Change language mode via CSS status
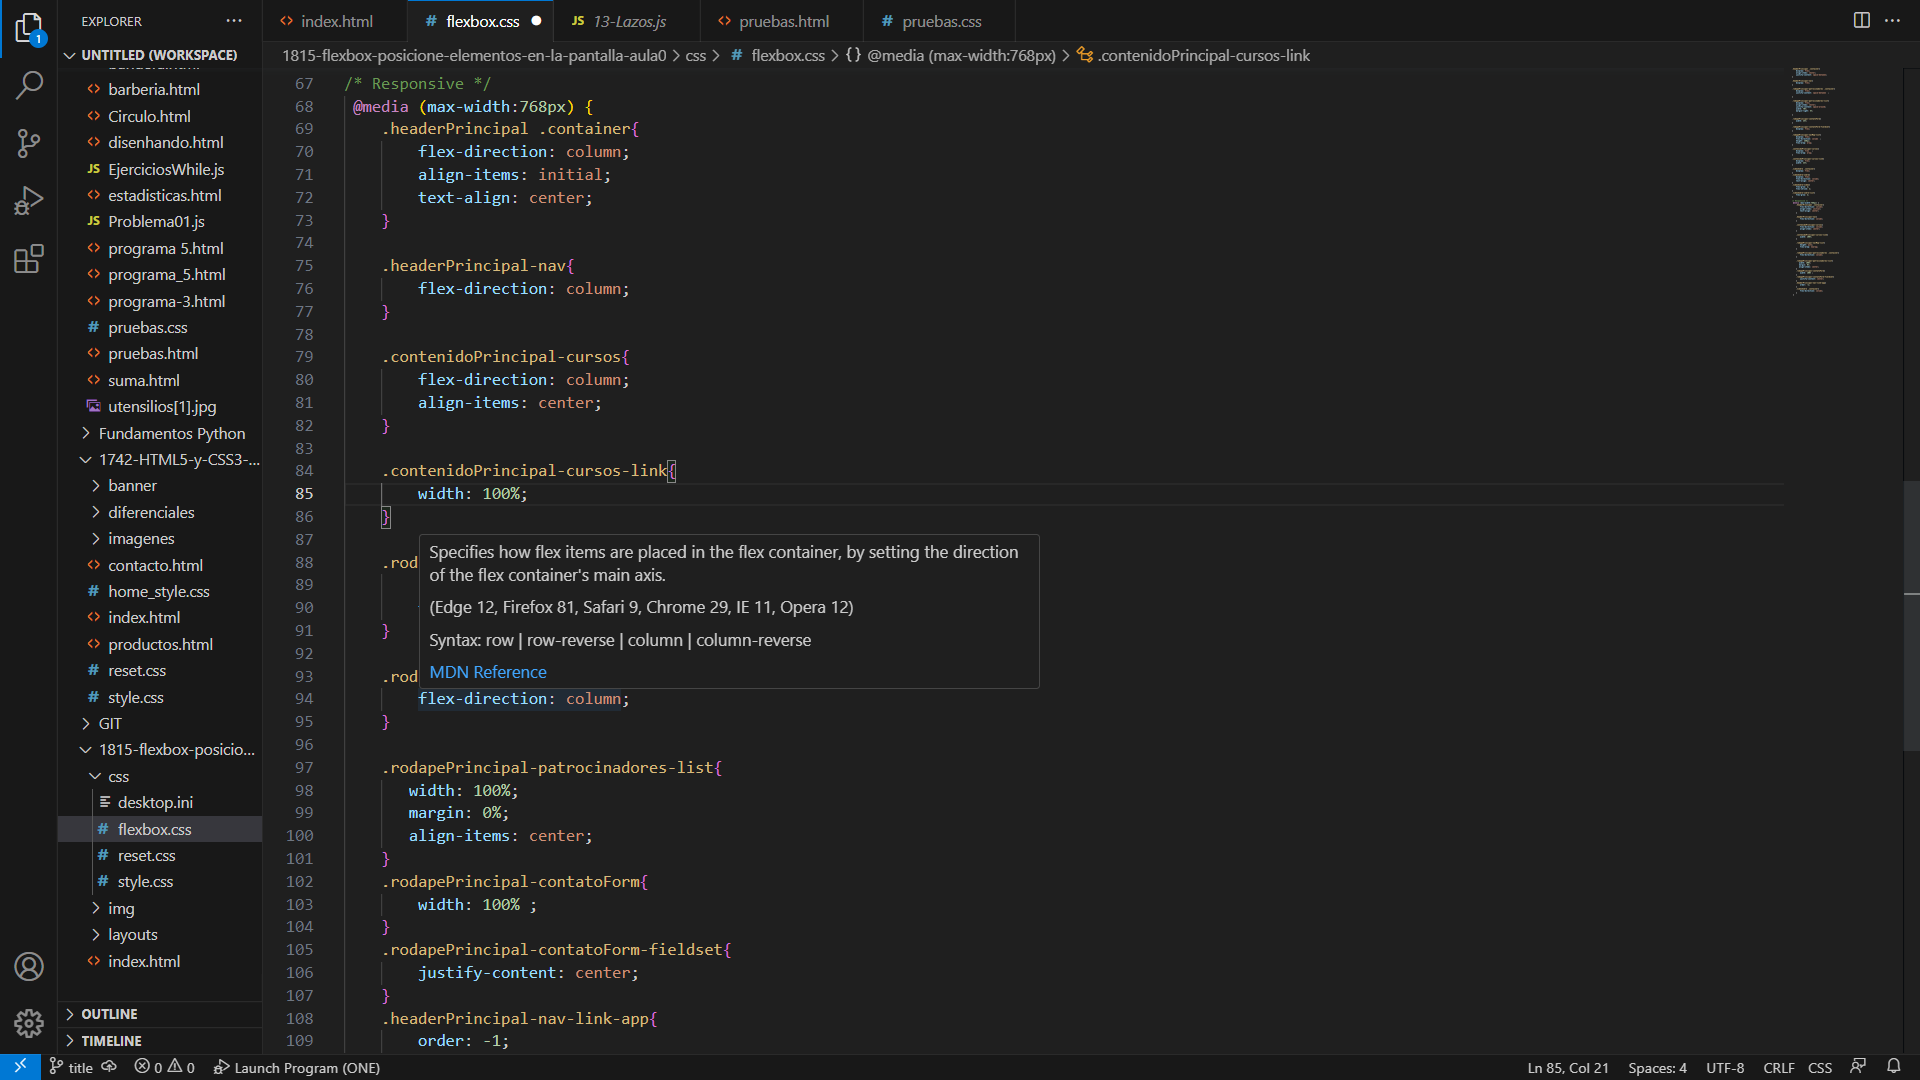The width and height of the screenshot is (1920, 1080). click(x=1820, y=1067)
